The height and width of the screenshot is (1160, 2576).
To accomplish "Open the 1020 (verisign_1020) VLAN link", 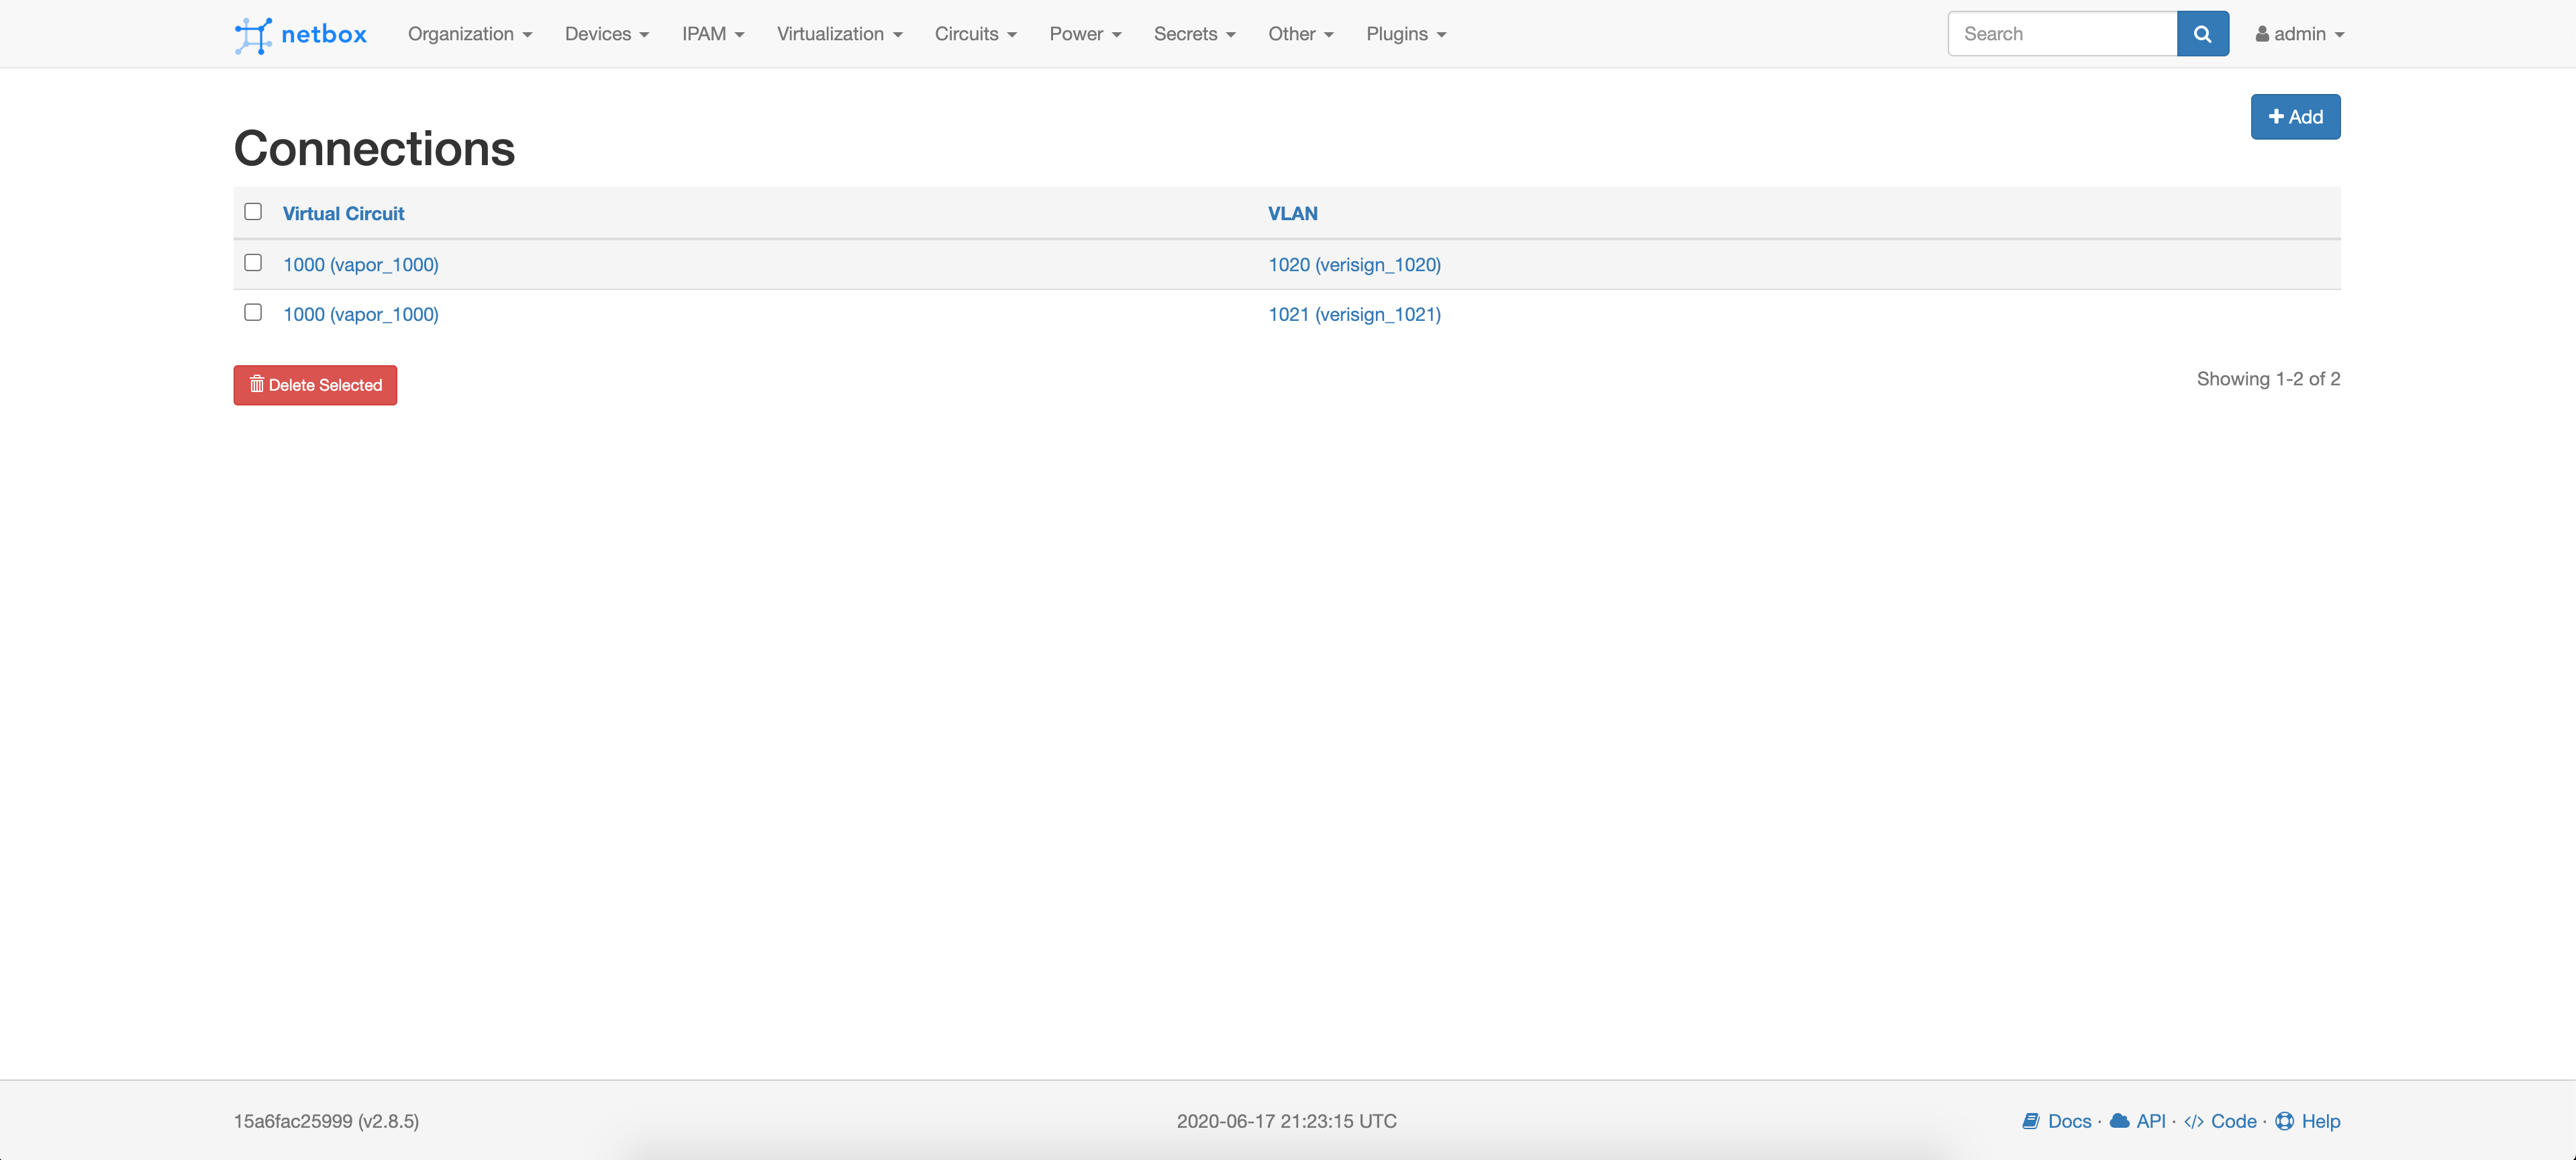I will [x=1354, y=264].
